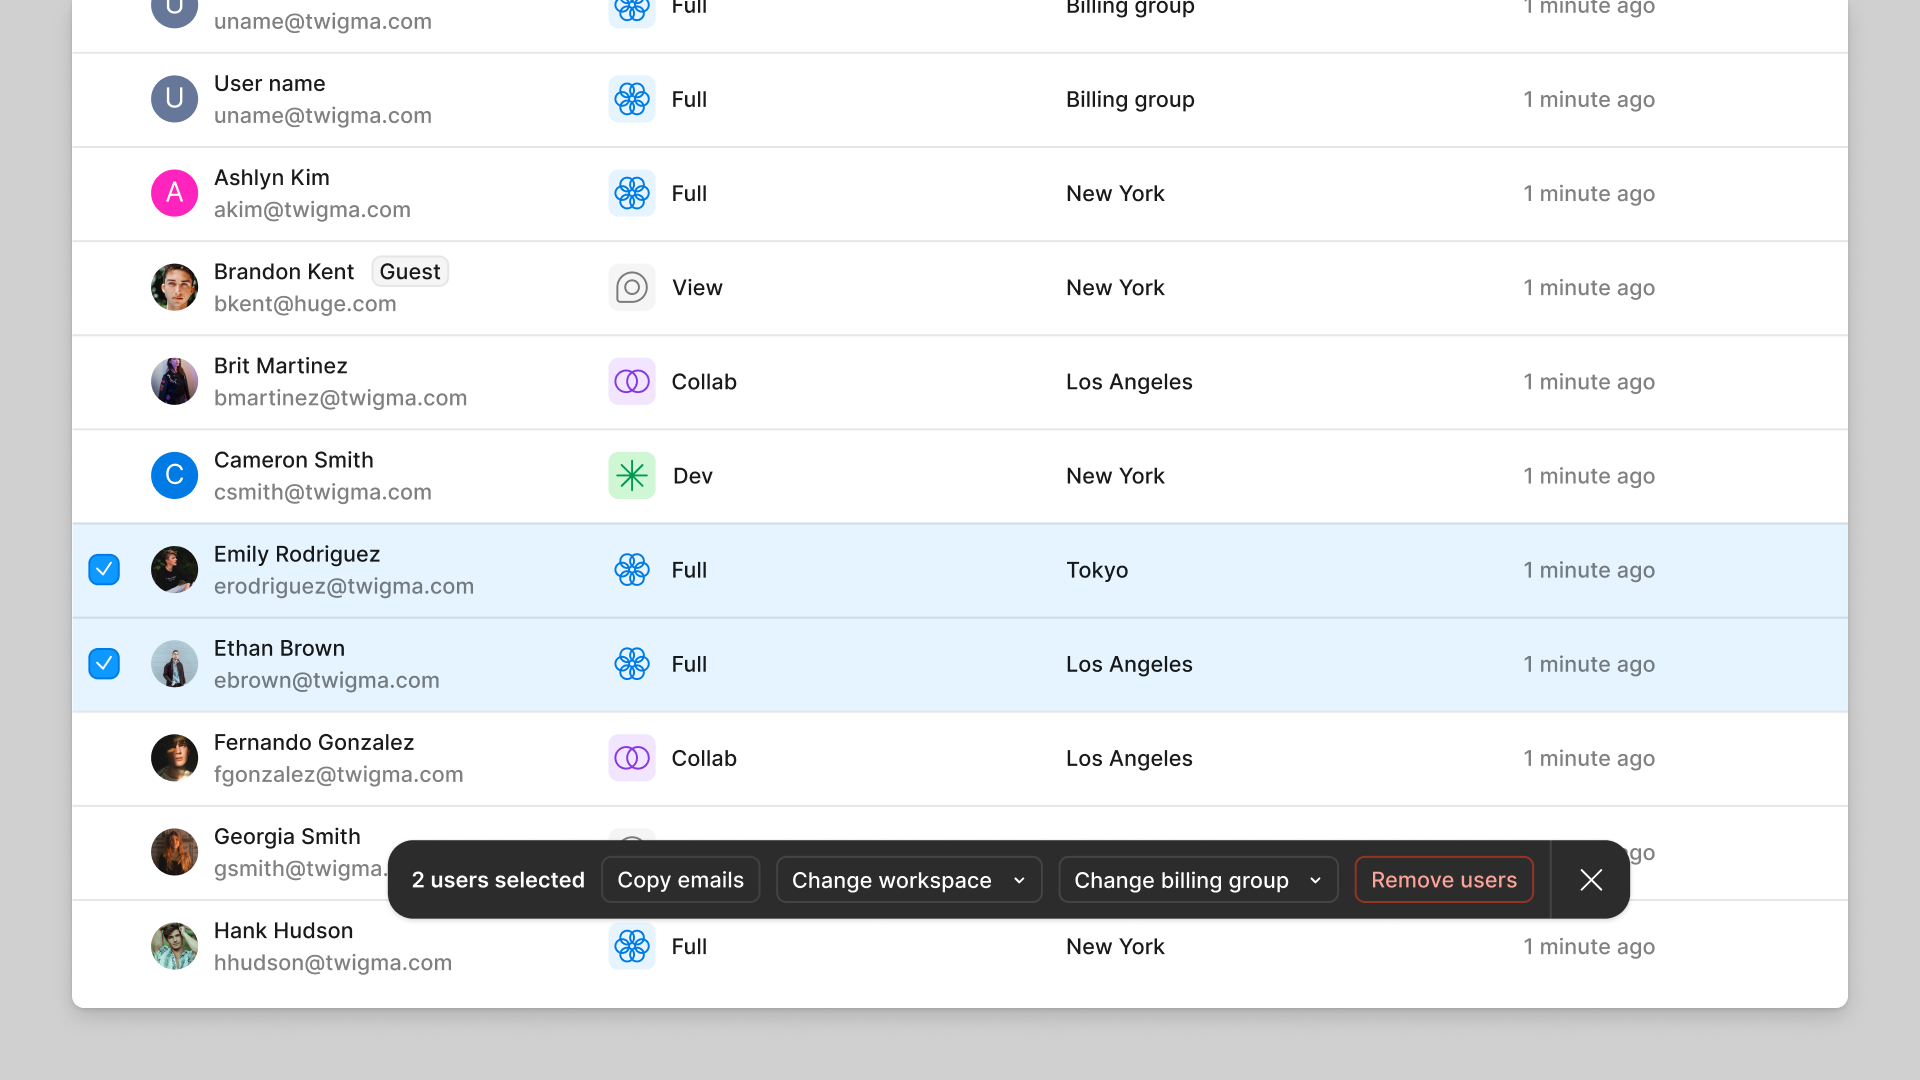
Task: Click email akim@twigma.com
Action: (312, 210)
